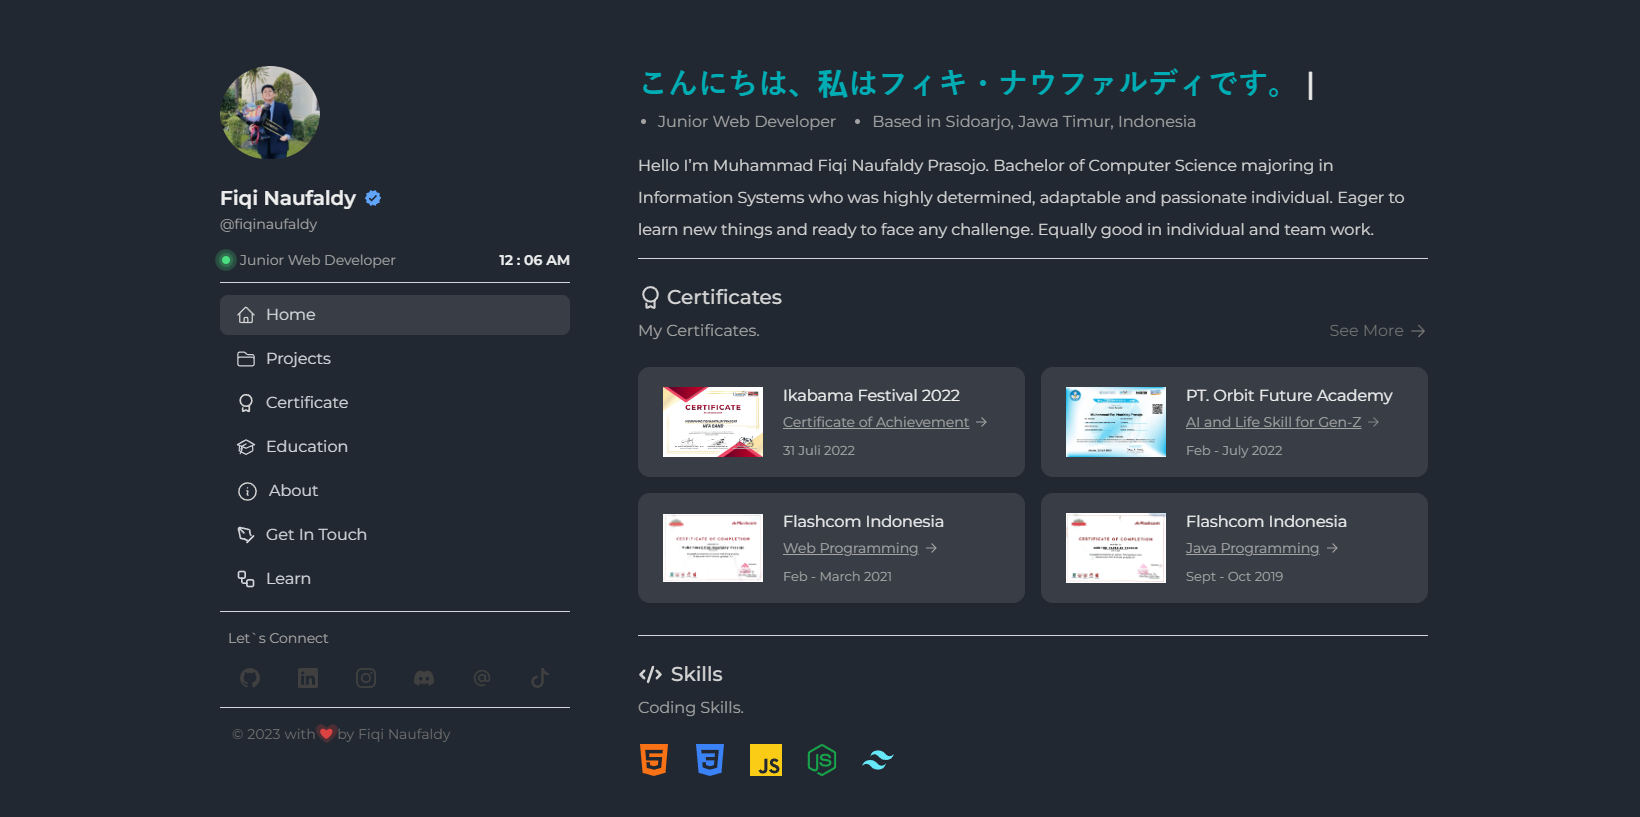
Task: Click the tag icon for Get In Touch
Action: coord(246,535)
